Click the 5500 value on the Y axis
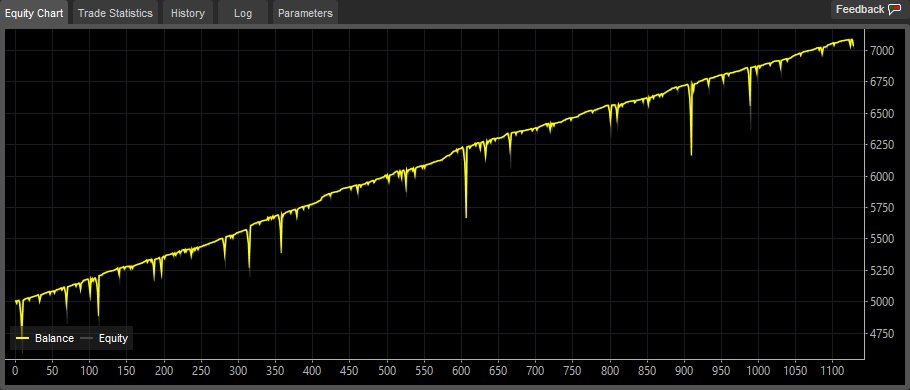This screenshot has width=910, height=390. (x=882, y=239)
